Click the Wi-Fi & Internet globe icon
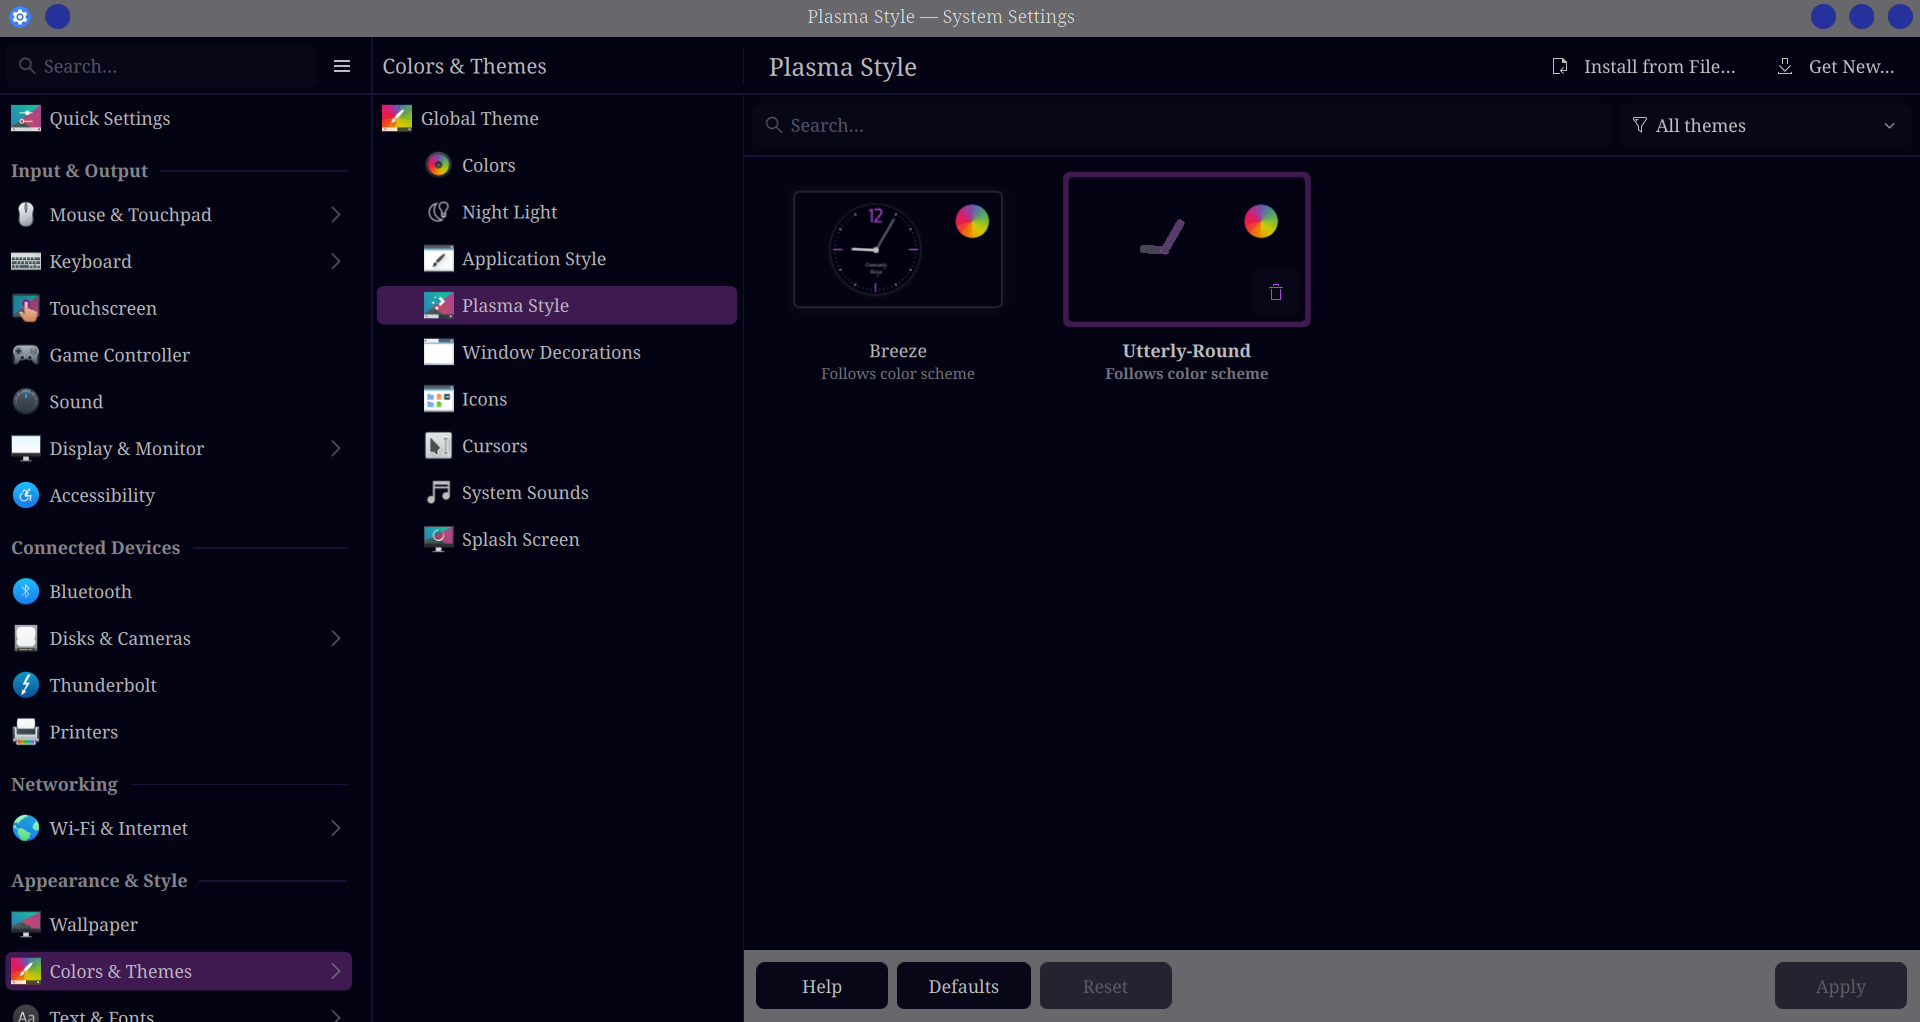This screenshot has width=1920, height=1022. tap(26, 828)
